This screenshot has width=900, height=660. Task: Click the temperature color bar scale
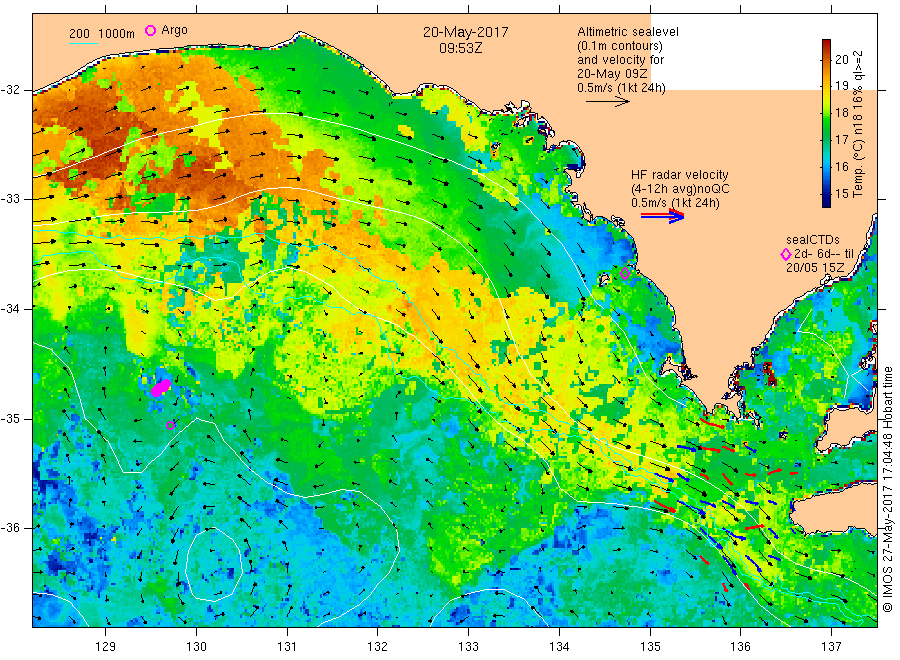click(x=826, y=123)
